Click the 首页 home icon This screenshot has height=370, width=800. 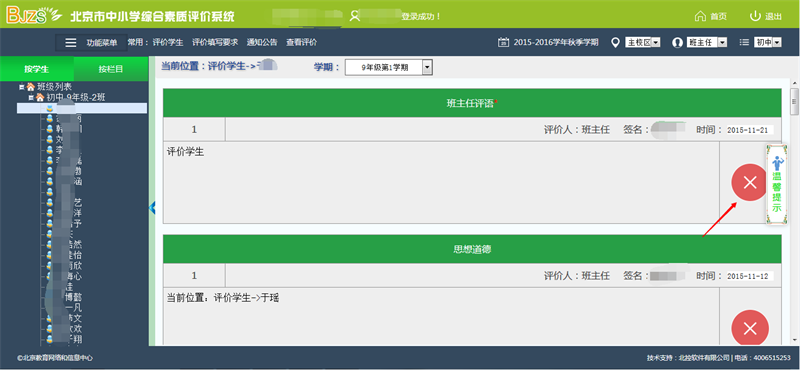coord(700,16)
